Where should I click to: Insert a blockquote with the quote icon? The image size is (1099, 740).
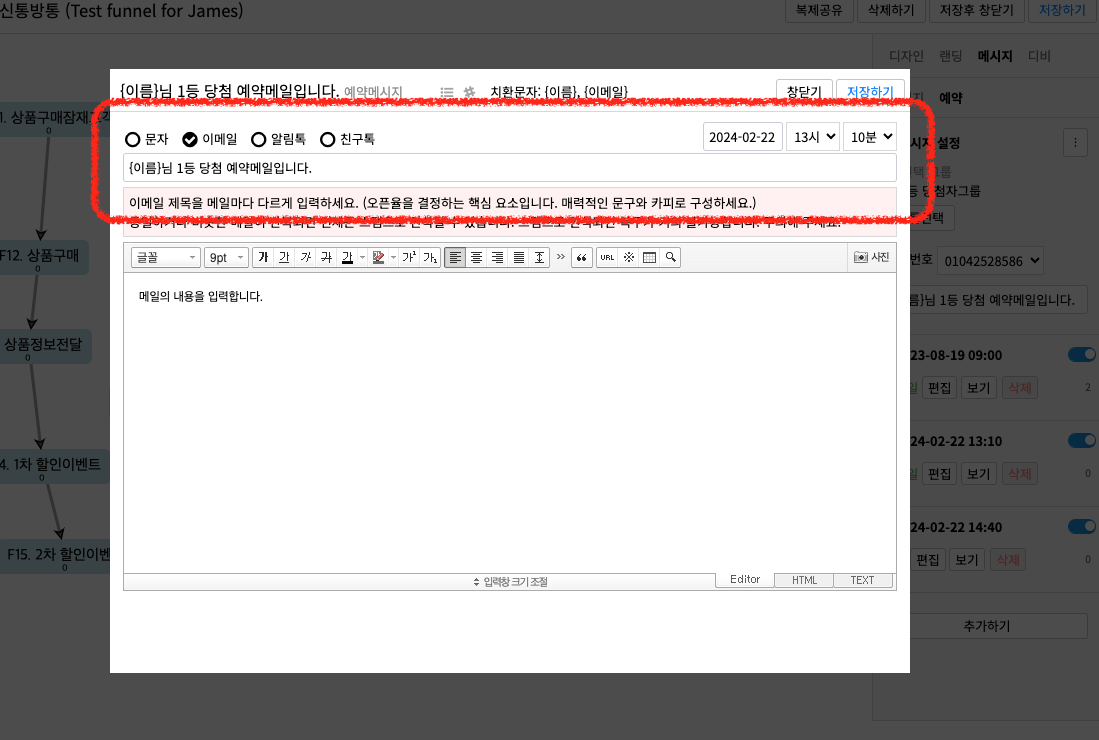point(581,258)
